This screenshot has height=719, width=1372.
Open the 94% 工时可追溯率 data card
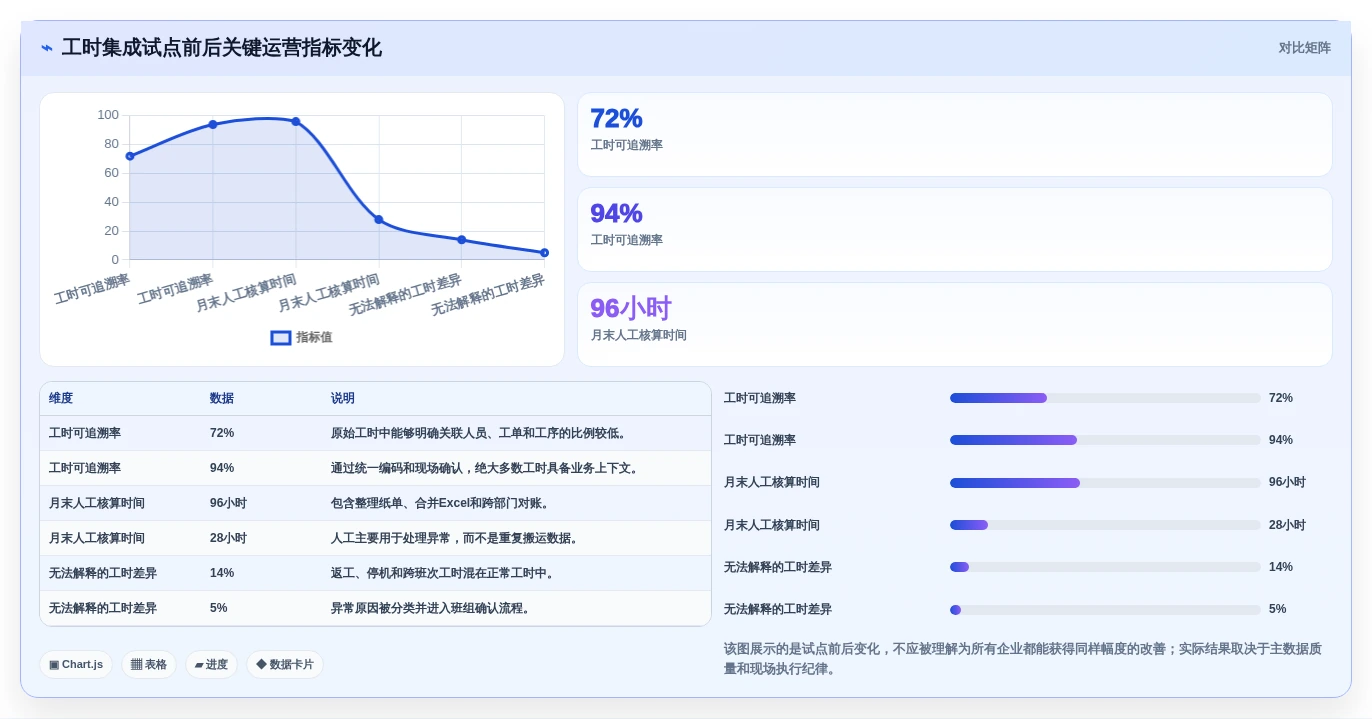(x=955, y=230)
